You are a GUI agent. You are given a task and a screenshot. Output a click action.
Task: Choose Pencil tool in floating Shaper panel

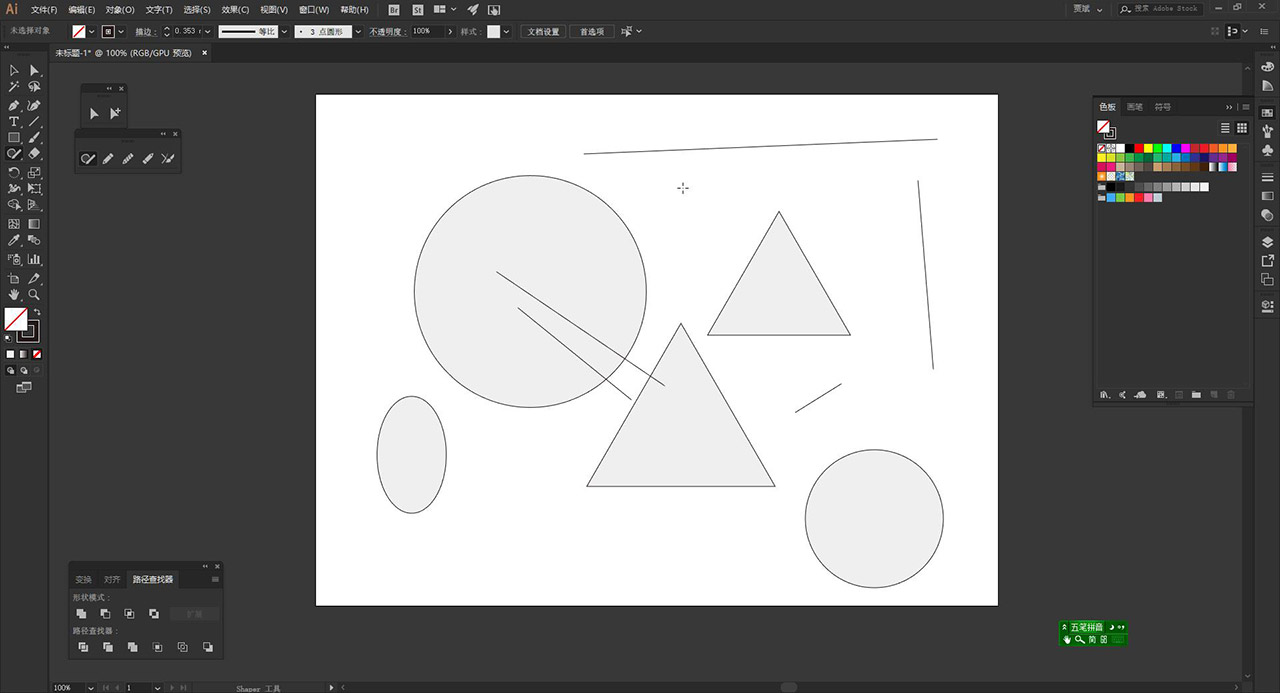point(108,158)
